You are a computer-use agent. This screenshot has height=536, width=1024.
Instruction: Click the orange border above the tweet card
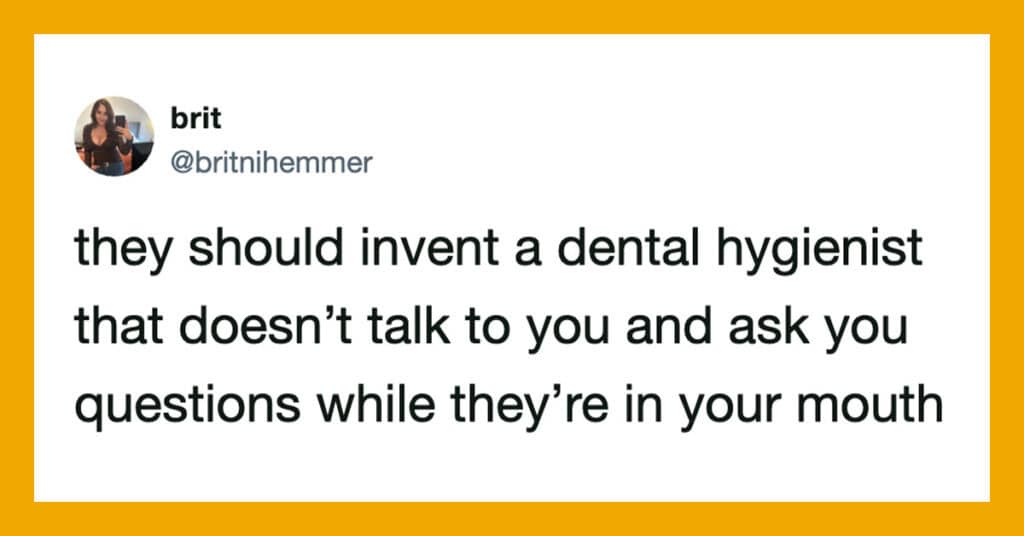[512, 16]
